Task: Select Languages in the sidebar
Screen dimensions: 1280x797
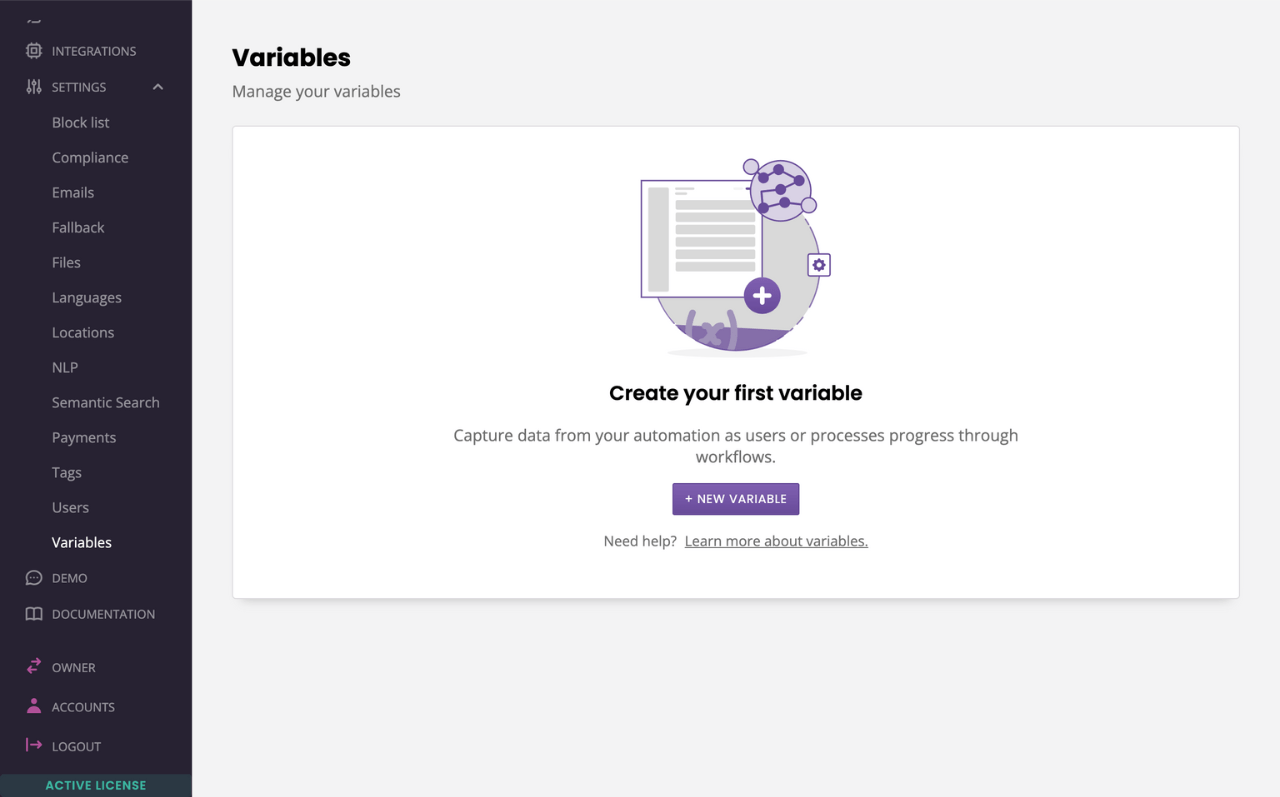Action: [87, 297]
